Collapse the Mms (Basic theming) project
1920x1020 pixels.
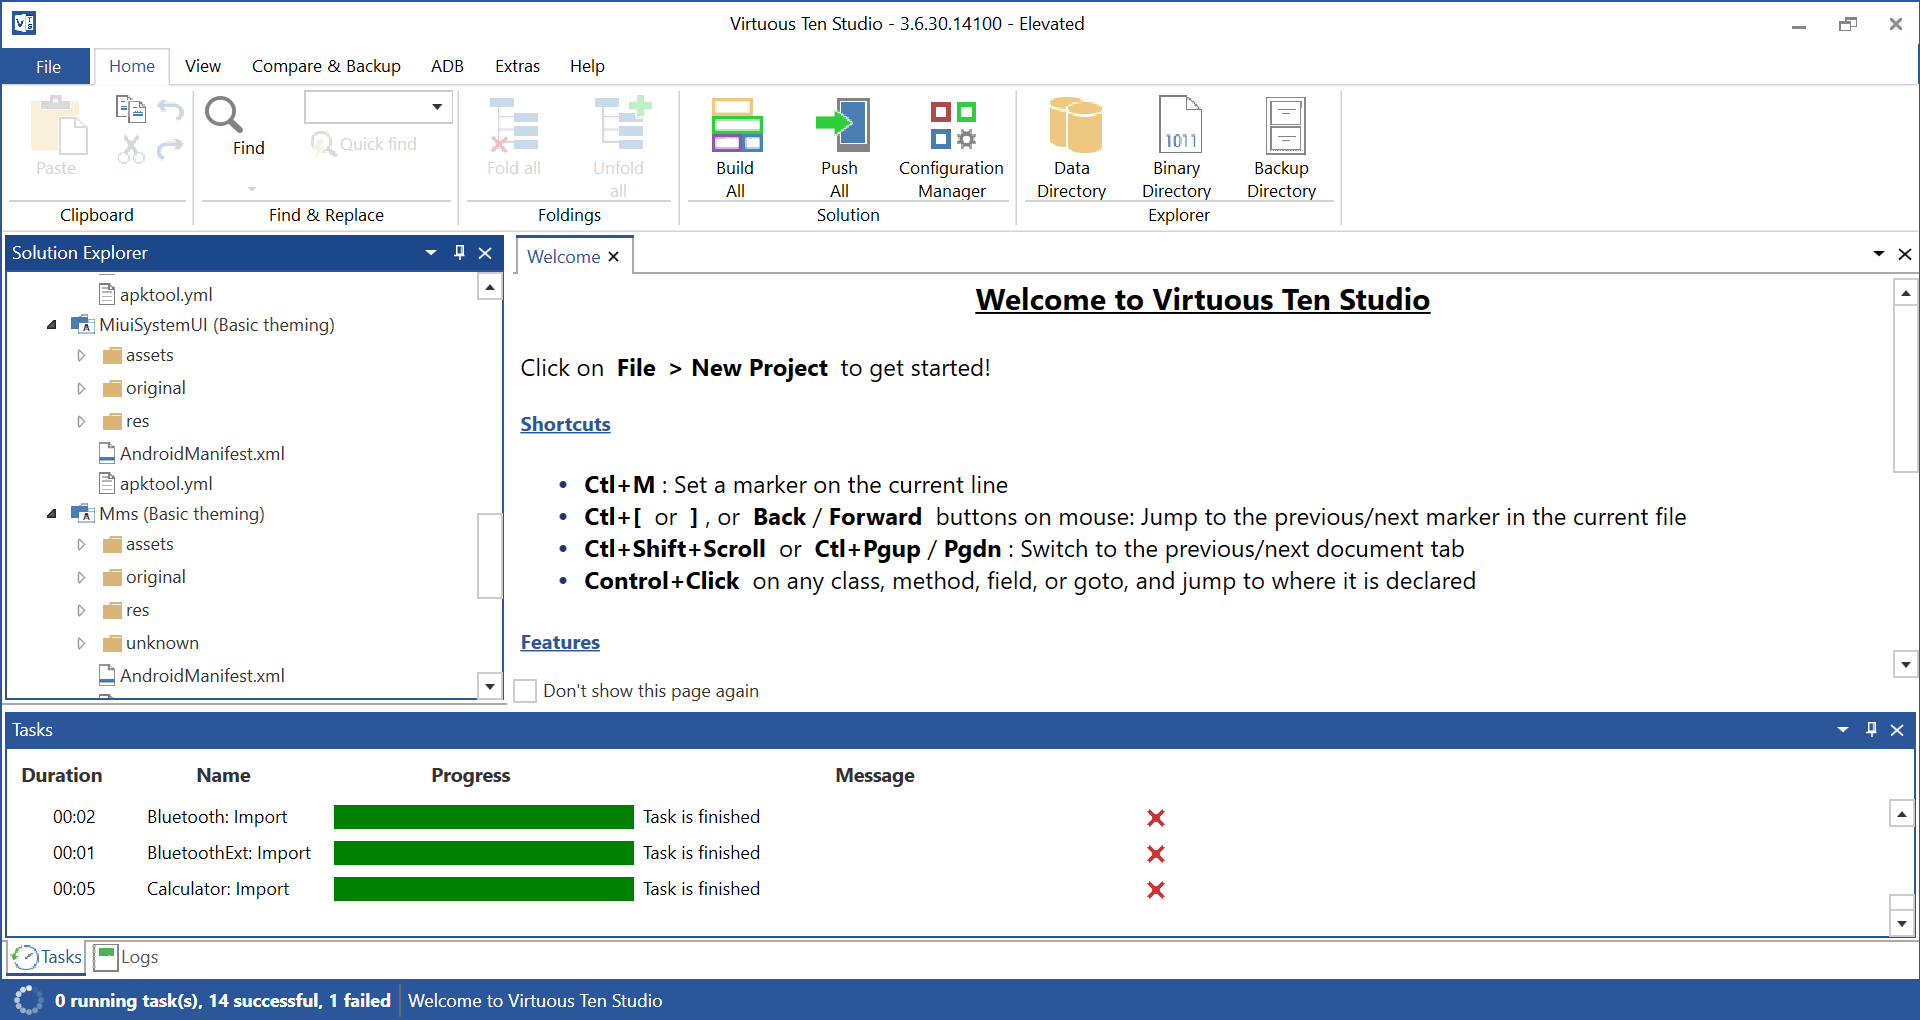(51, 514)
